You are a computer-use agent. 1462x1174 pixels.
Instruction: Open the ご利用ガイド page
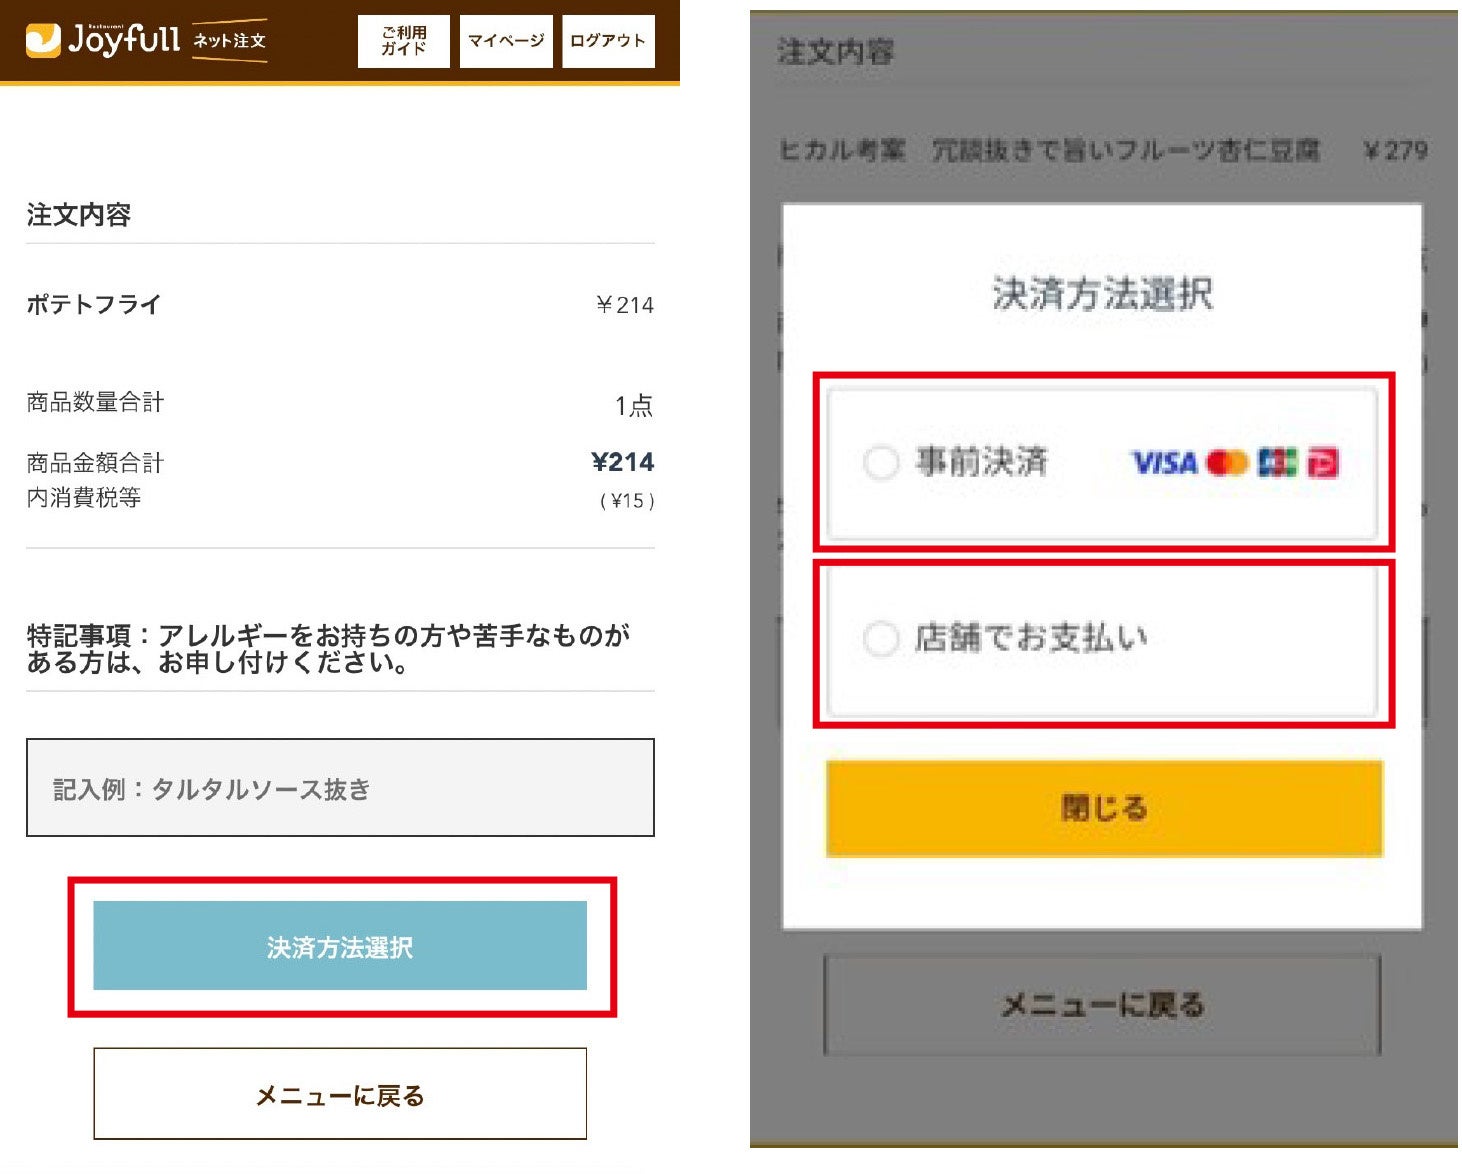click(404, 41)
